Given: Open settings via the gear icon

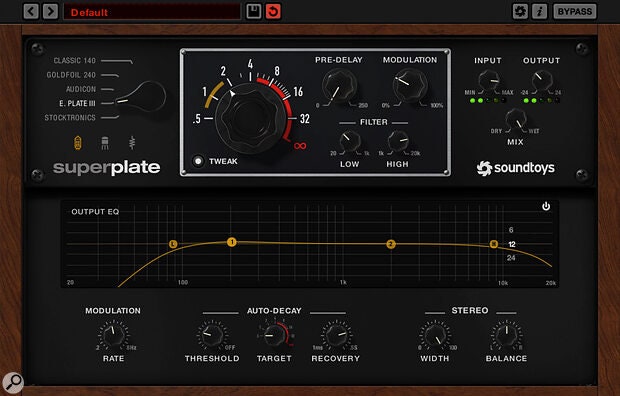Looking at the screenshot, I should click(520, 11).
